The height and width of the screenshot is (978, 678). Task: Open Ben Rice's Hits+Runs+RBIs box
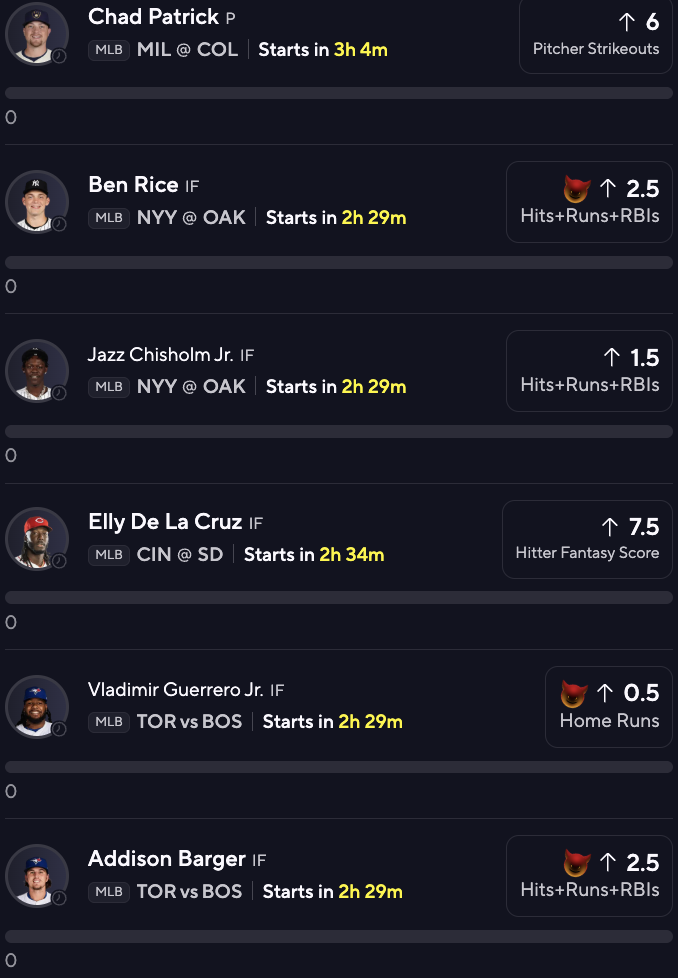pyautogui.click(x=589, y=202)
